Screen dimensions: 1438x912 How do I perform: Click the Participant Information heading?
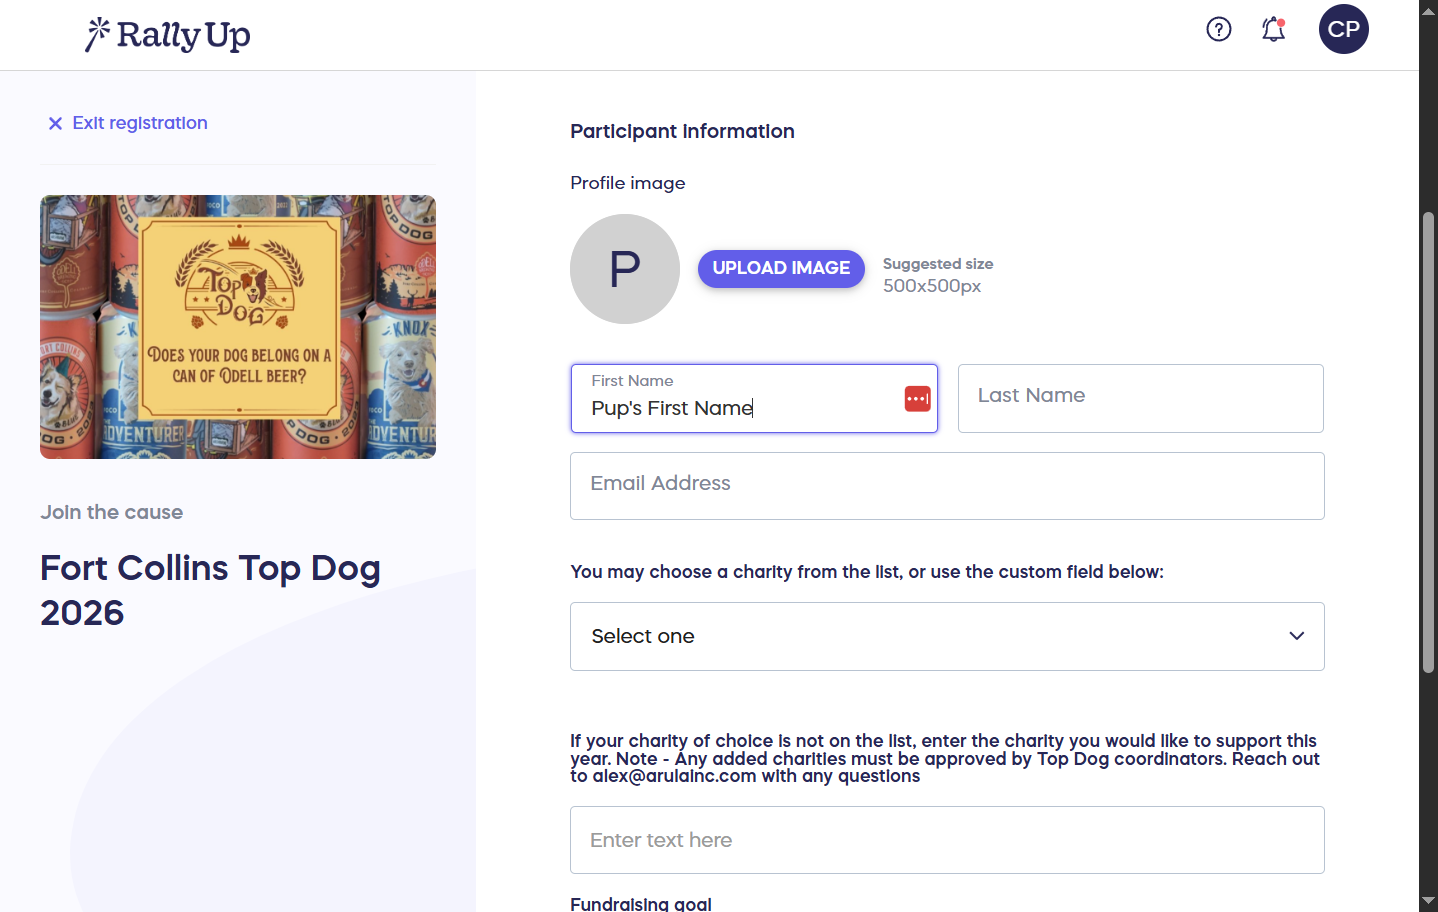[682, 131]
